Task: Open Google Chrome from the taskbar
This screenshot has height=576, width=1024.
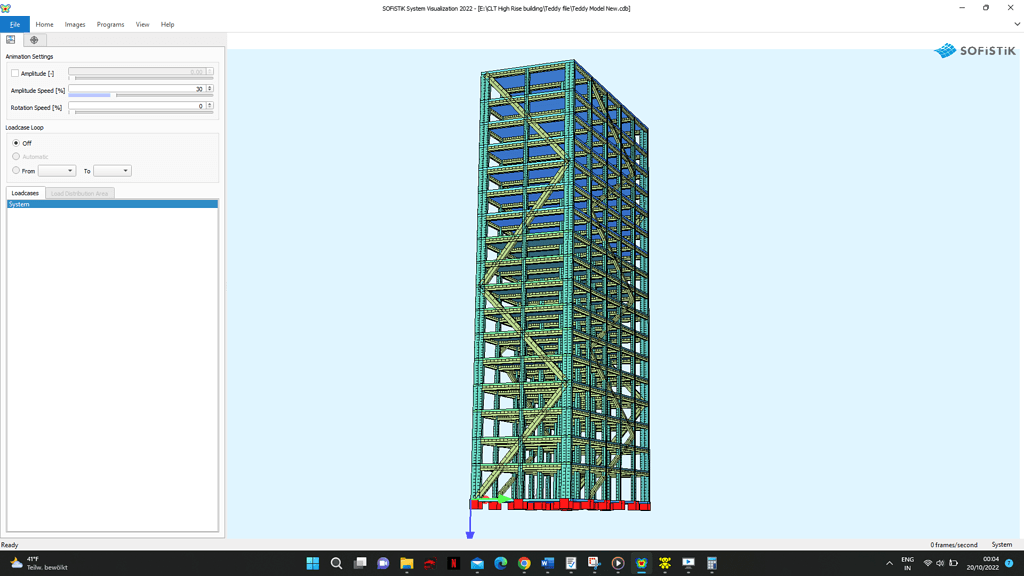Action: 524,564
